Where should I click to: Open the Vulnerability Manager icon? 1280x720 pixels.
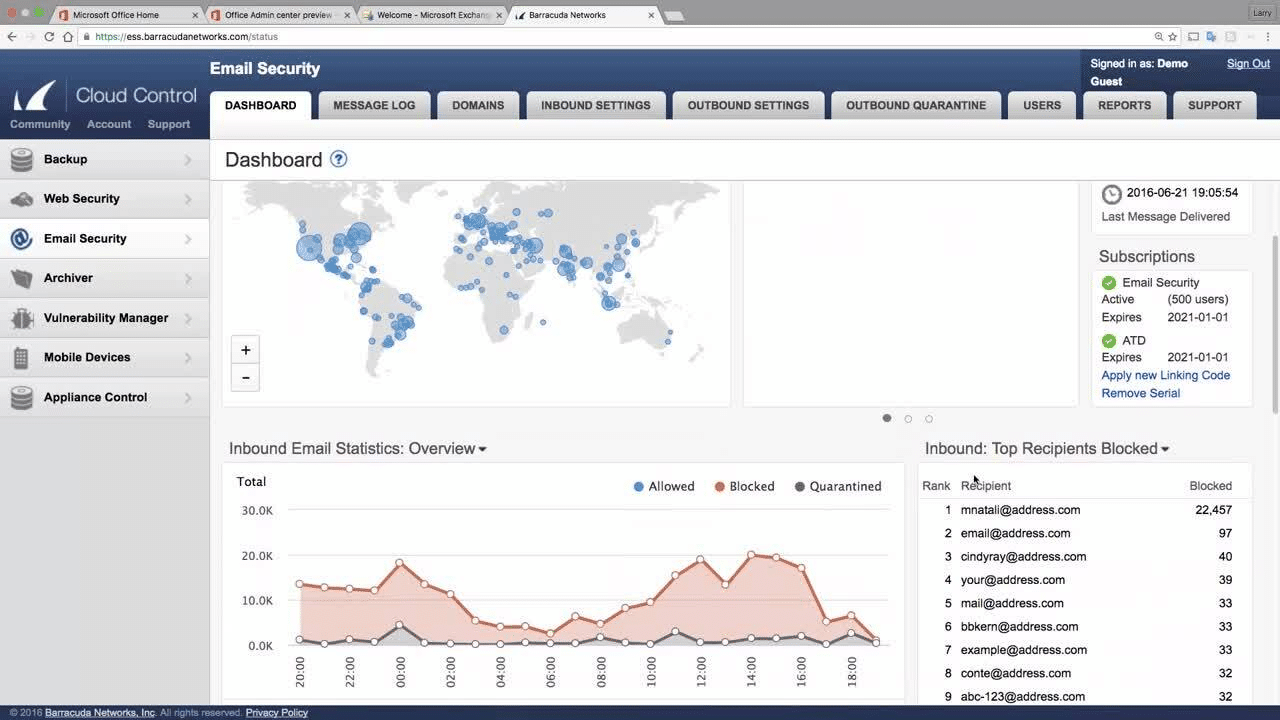22,318
